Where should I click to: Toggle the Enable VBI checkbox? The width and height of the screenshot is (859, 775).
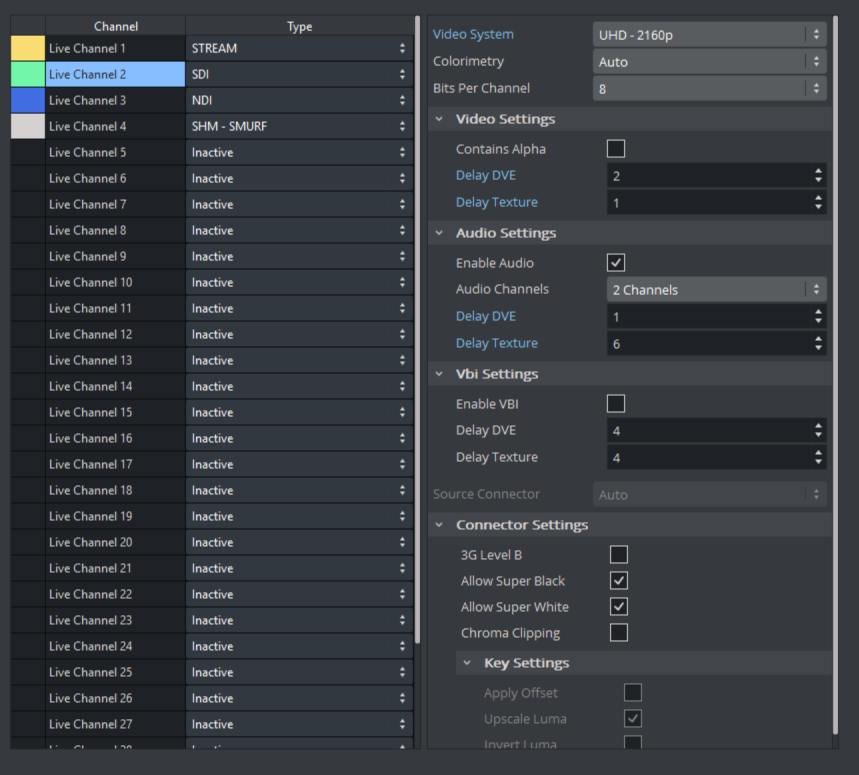click(x=616, y=404)
